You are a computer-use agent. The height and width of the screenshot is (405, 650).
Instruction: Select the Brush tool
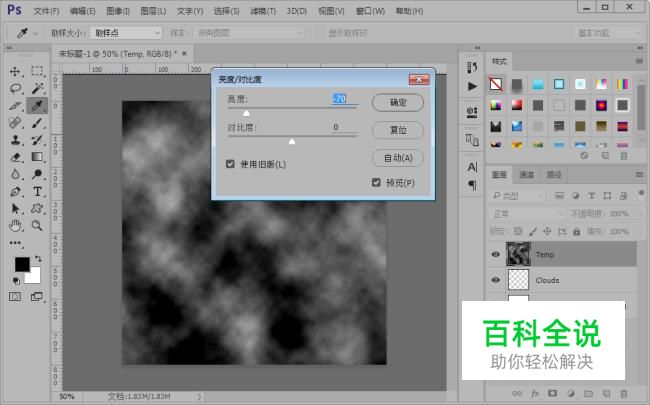point(37,123)
